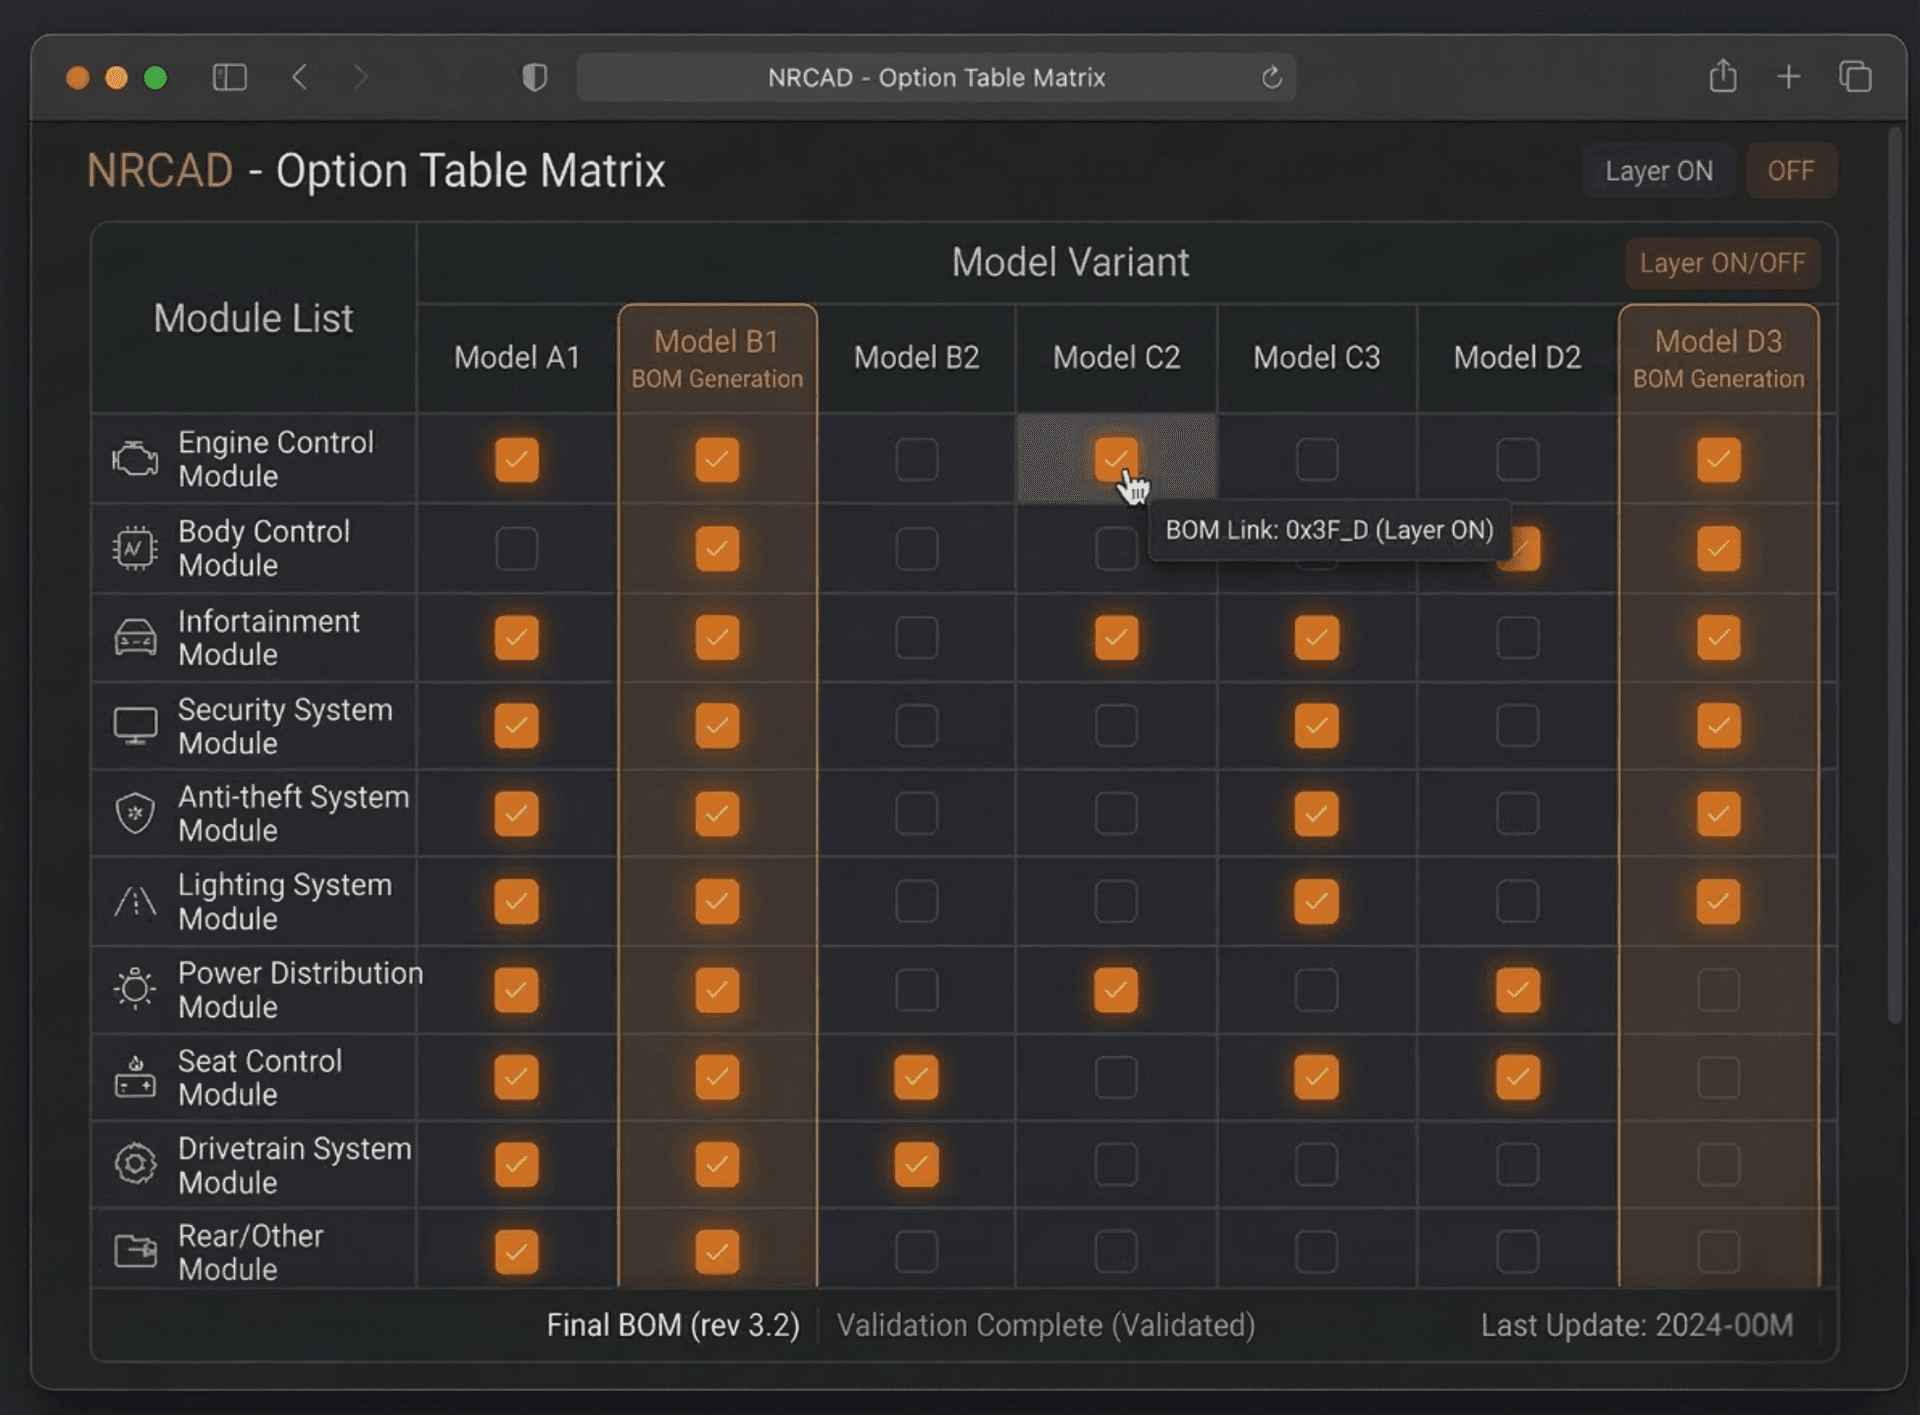Enable Body Control Module for Model A1
The width and height of the screenshot is (1920, 1415).
[x=516, y=549]
